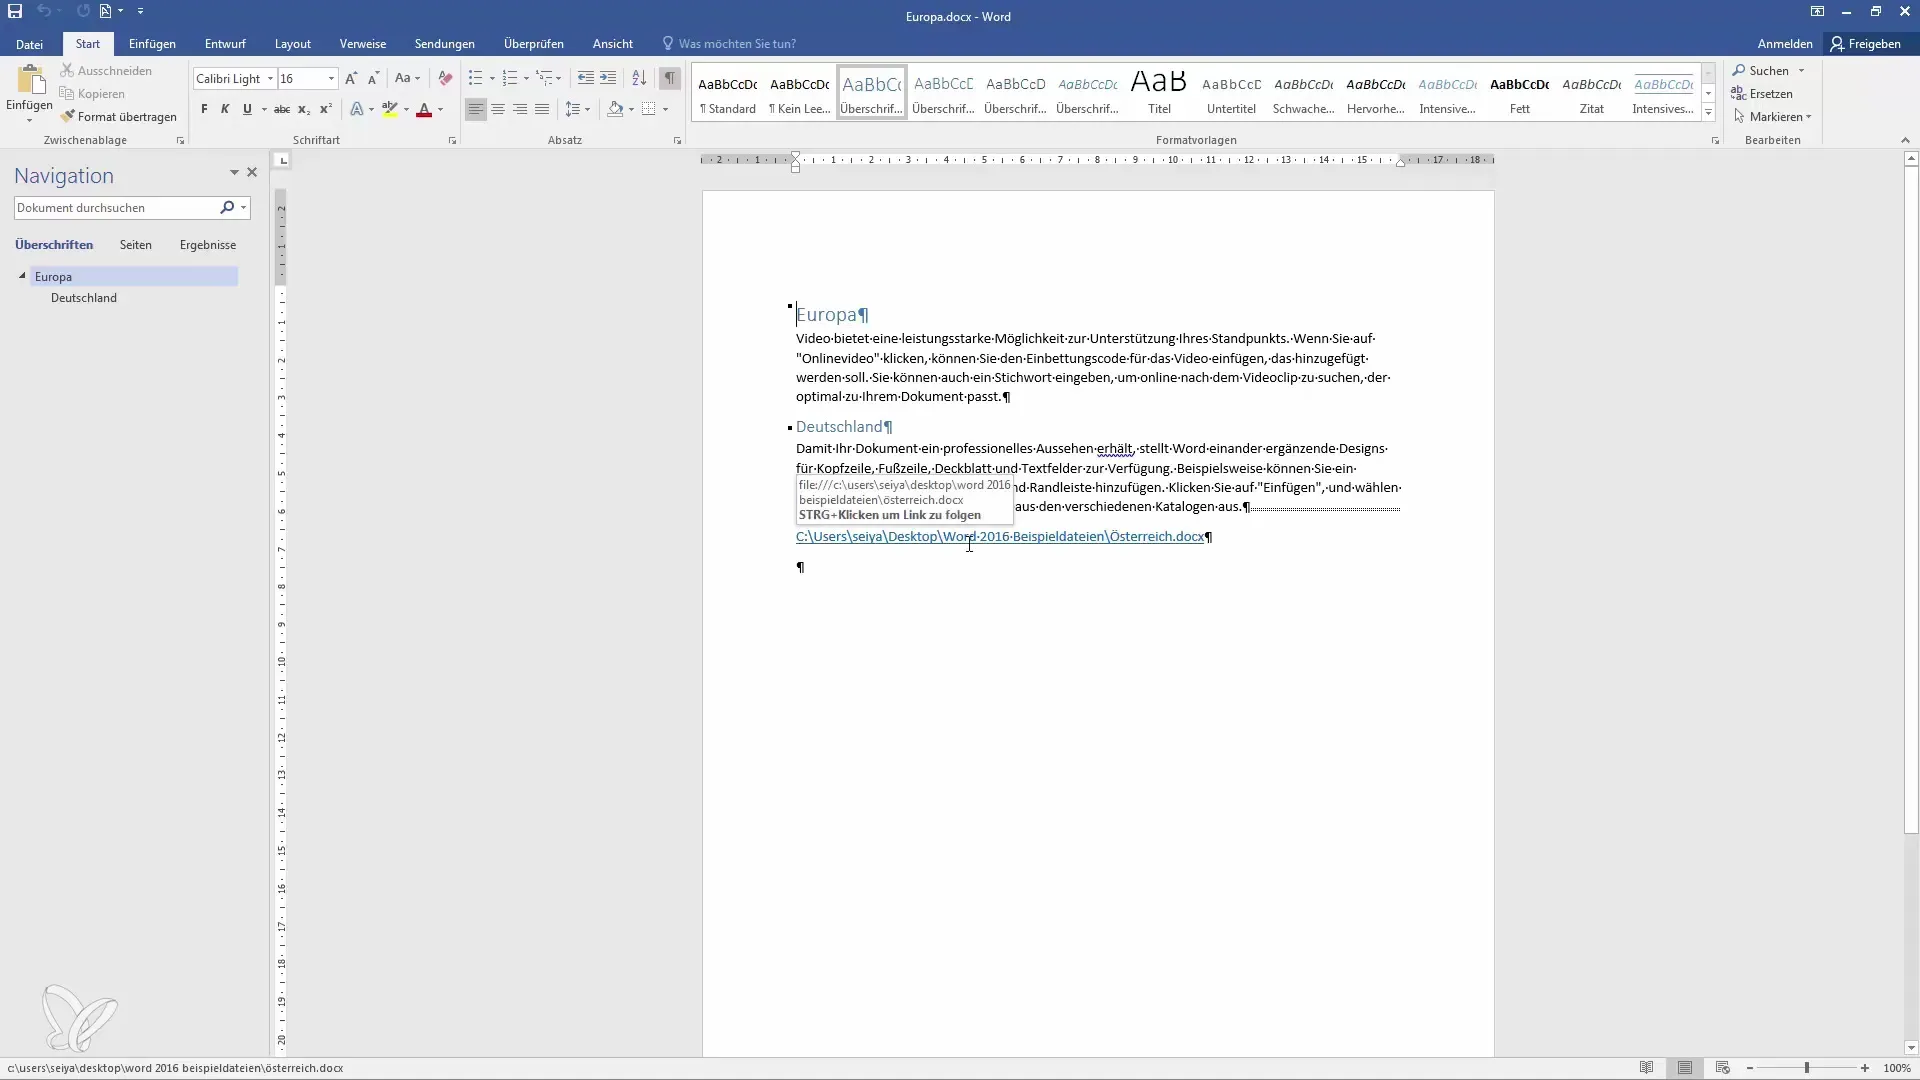
Task: Click the Text highlight color icon
Action: click(390, 109)
